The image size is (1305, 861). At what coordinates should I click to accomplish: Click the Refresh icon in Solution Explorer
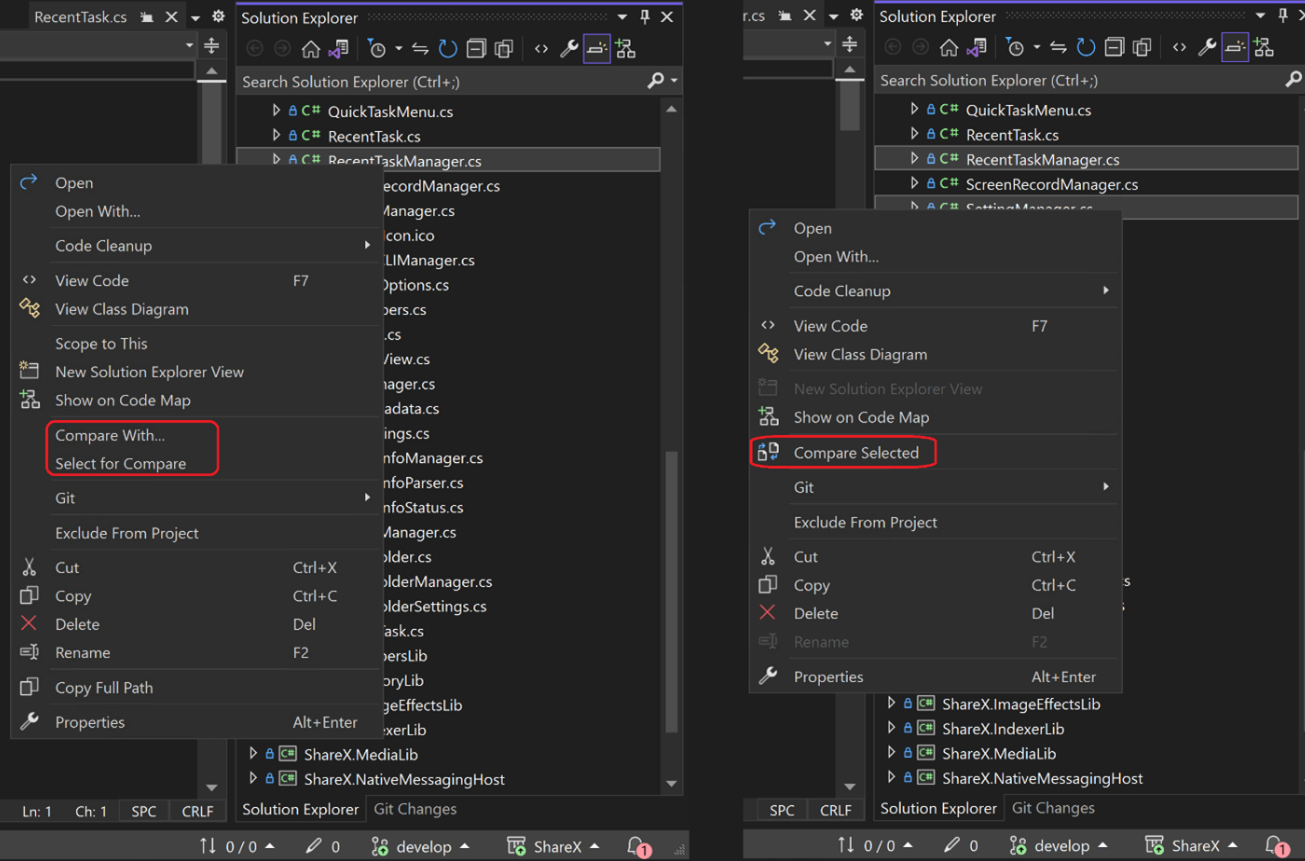[x=447, y=47]
